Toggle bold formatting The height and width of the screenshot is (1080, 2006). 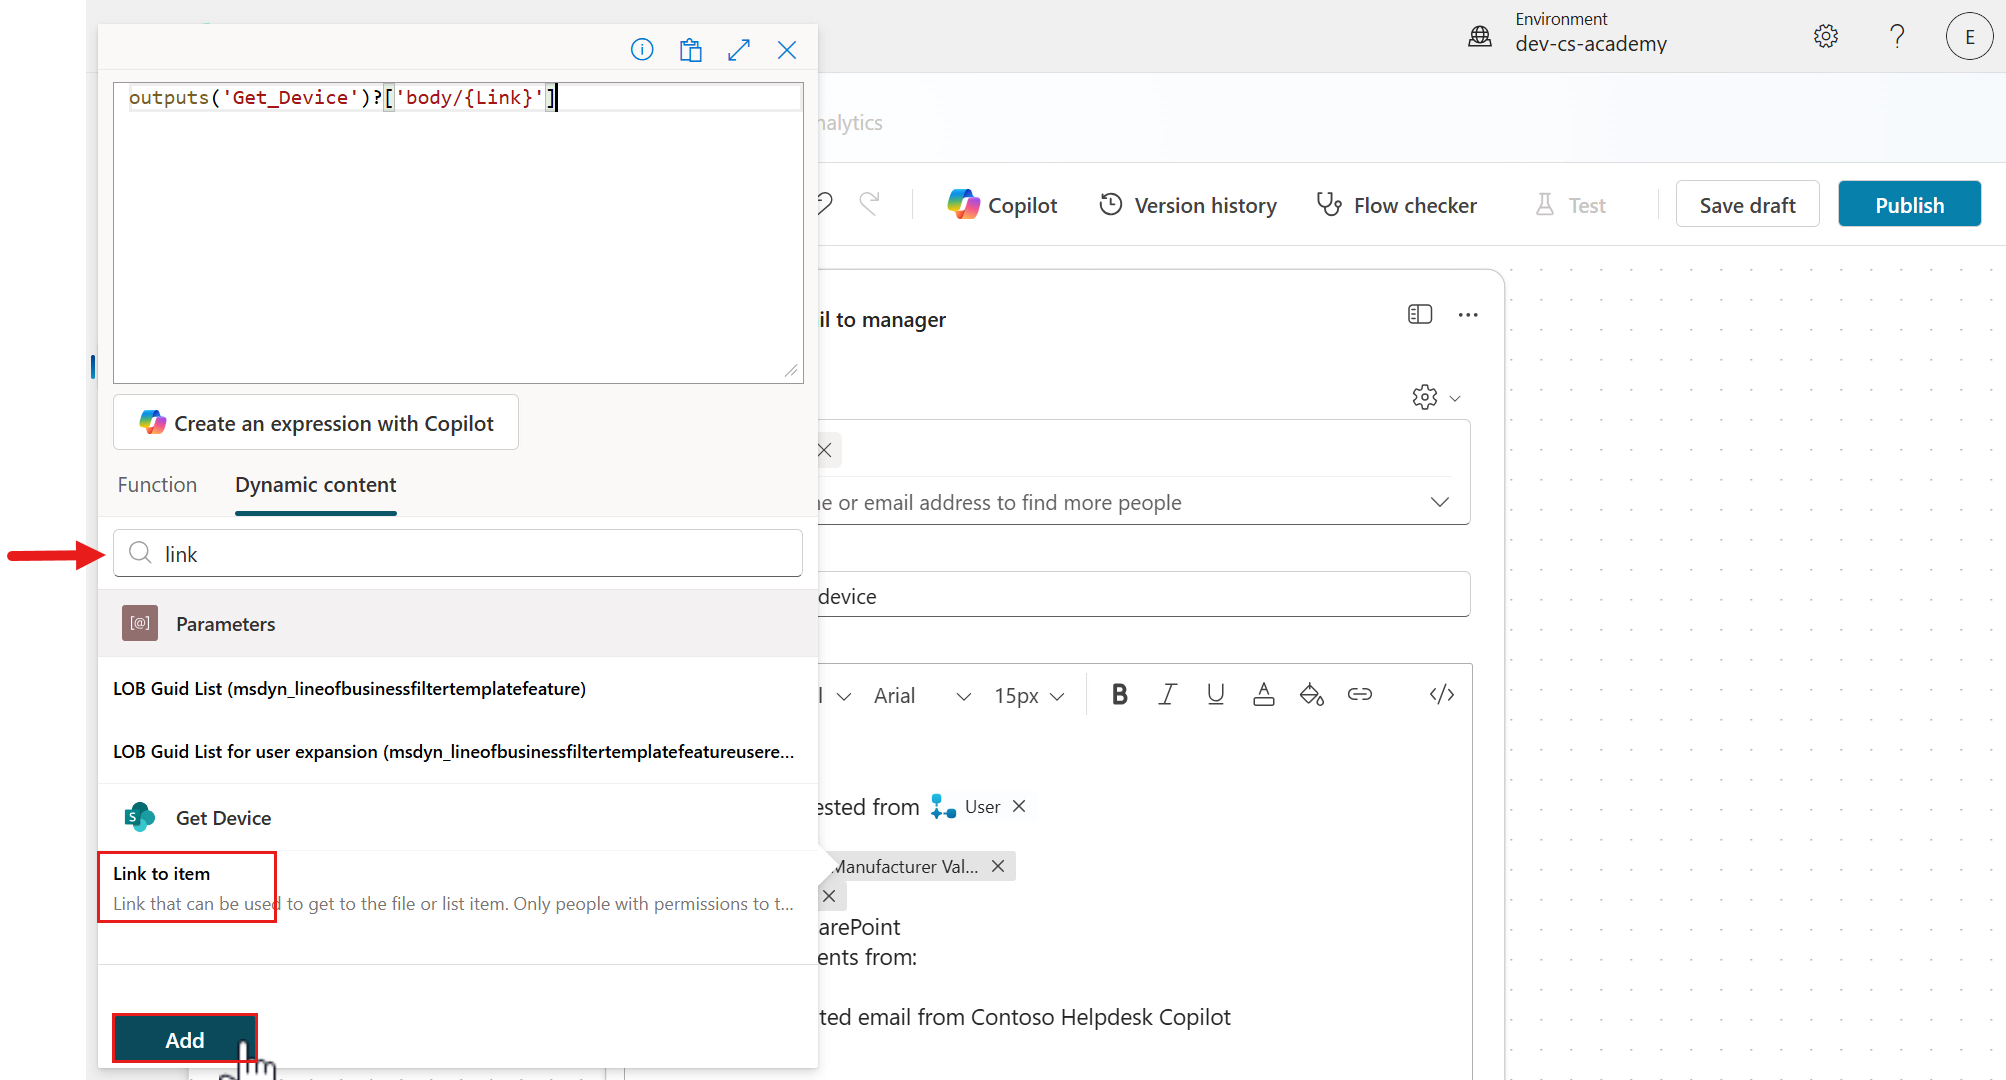[x=1119, y=694]
